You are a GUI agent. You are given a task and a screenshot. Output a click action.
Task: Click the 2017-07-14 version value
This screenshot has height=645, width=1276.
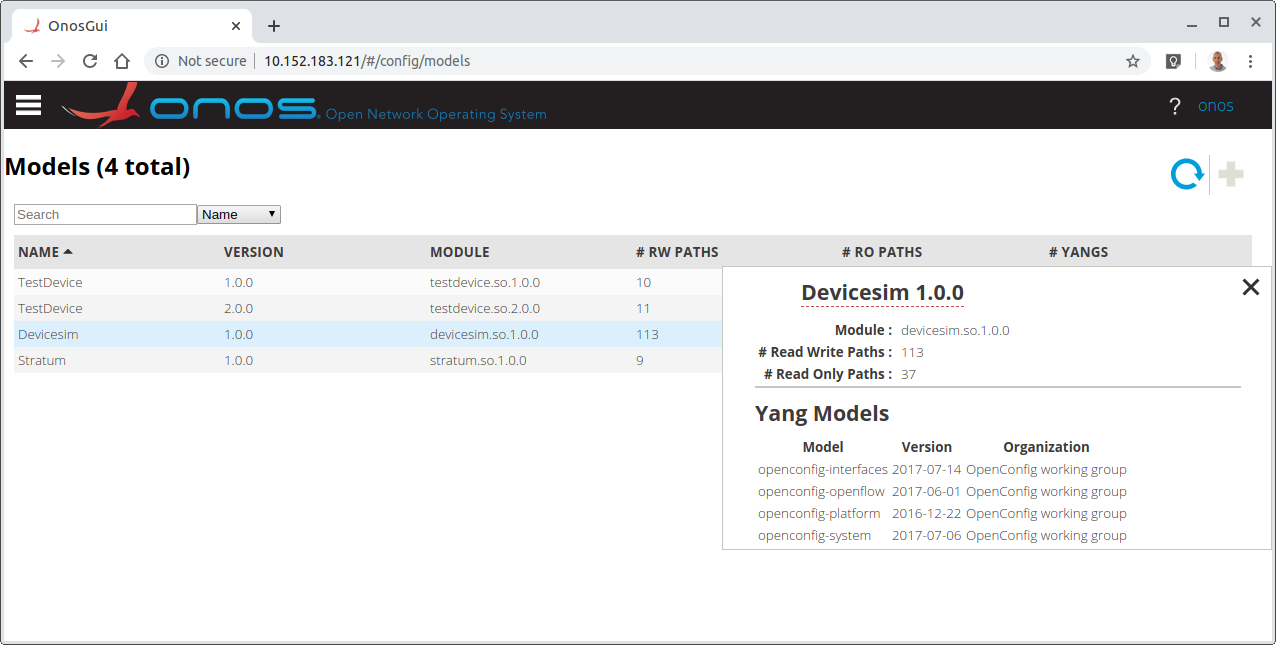[x=926, y=470]
